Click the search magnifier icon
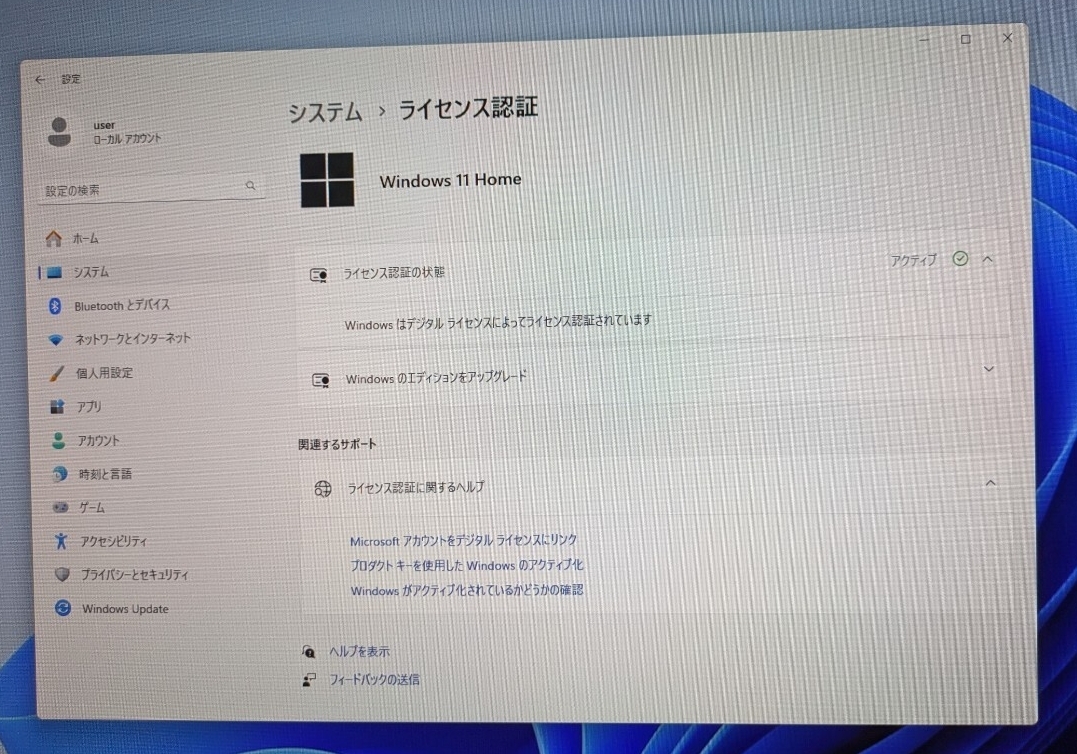 pyautogui.click(x=250, y=185)
